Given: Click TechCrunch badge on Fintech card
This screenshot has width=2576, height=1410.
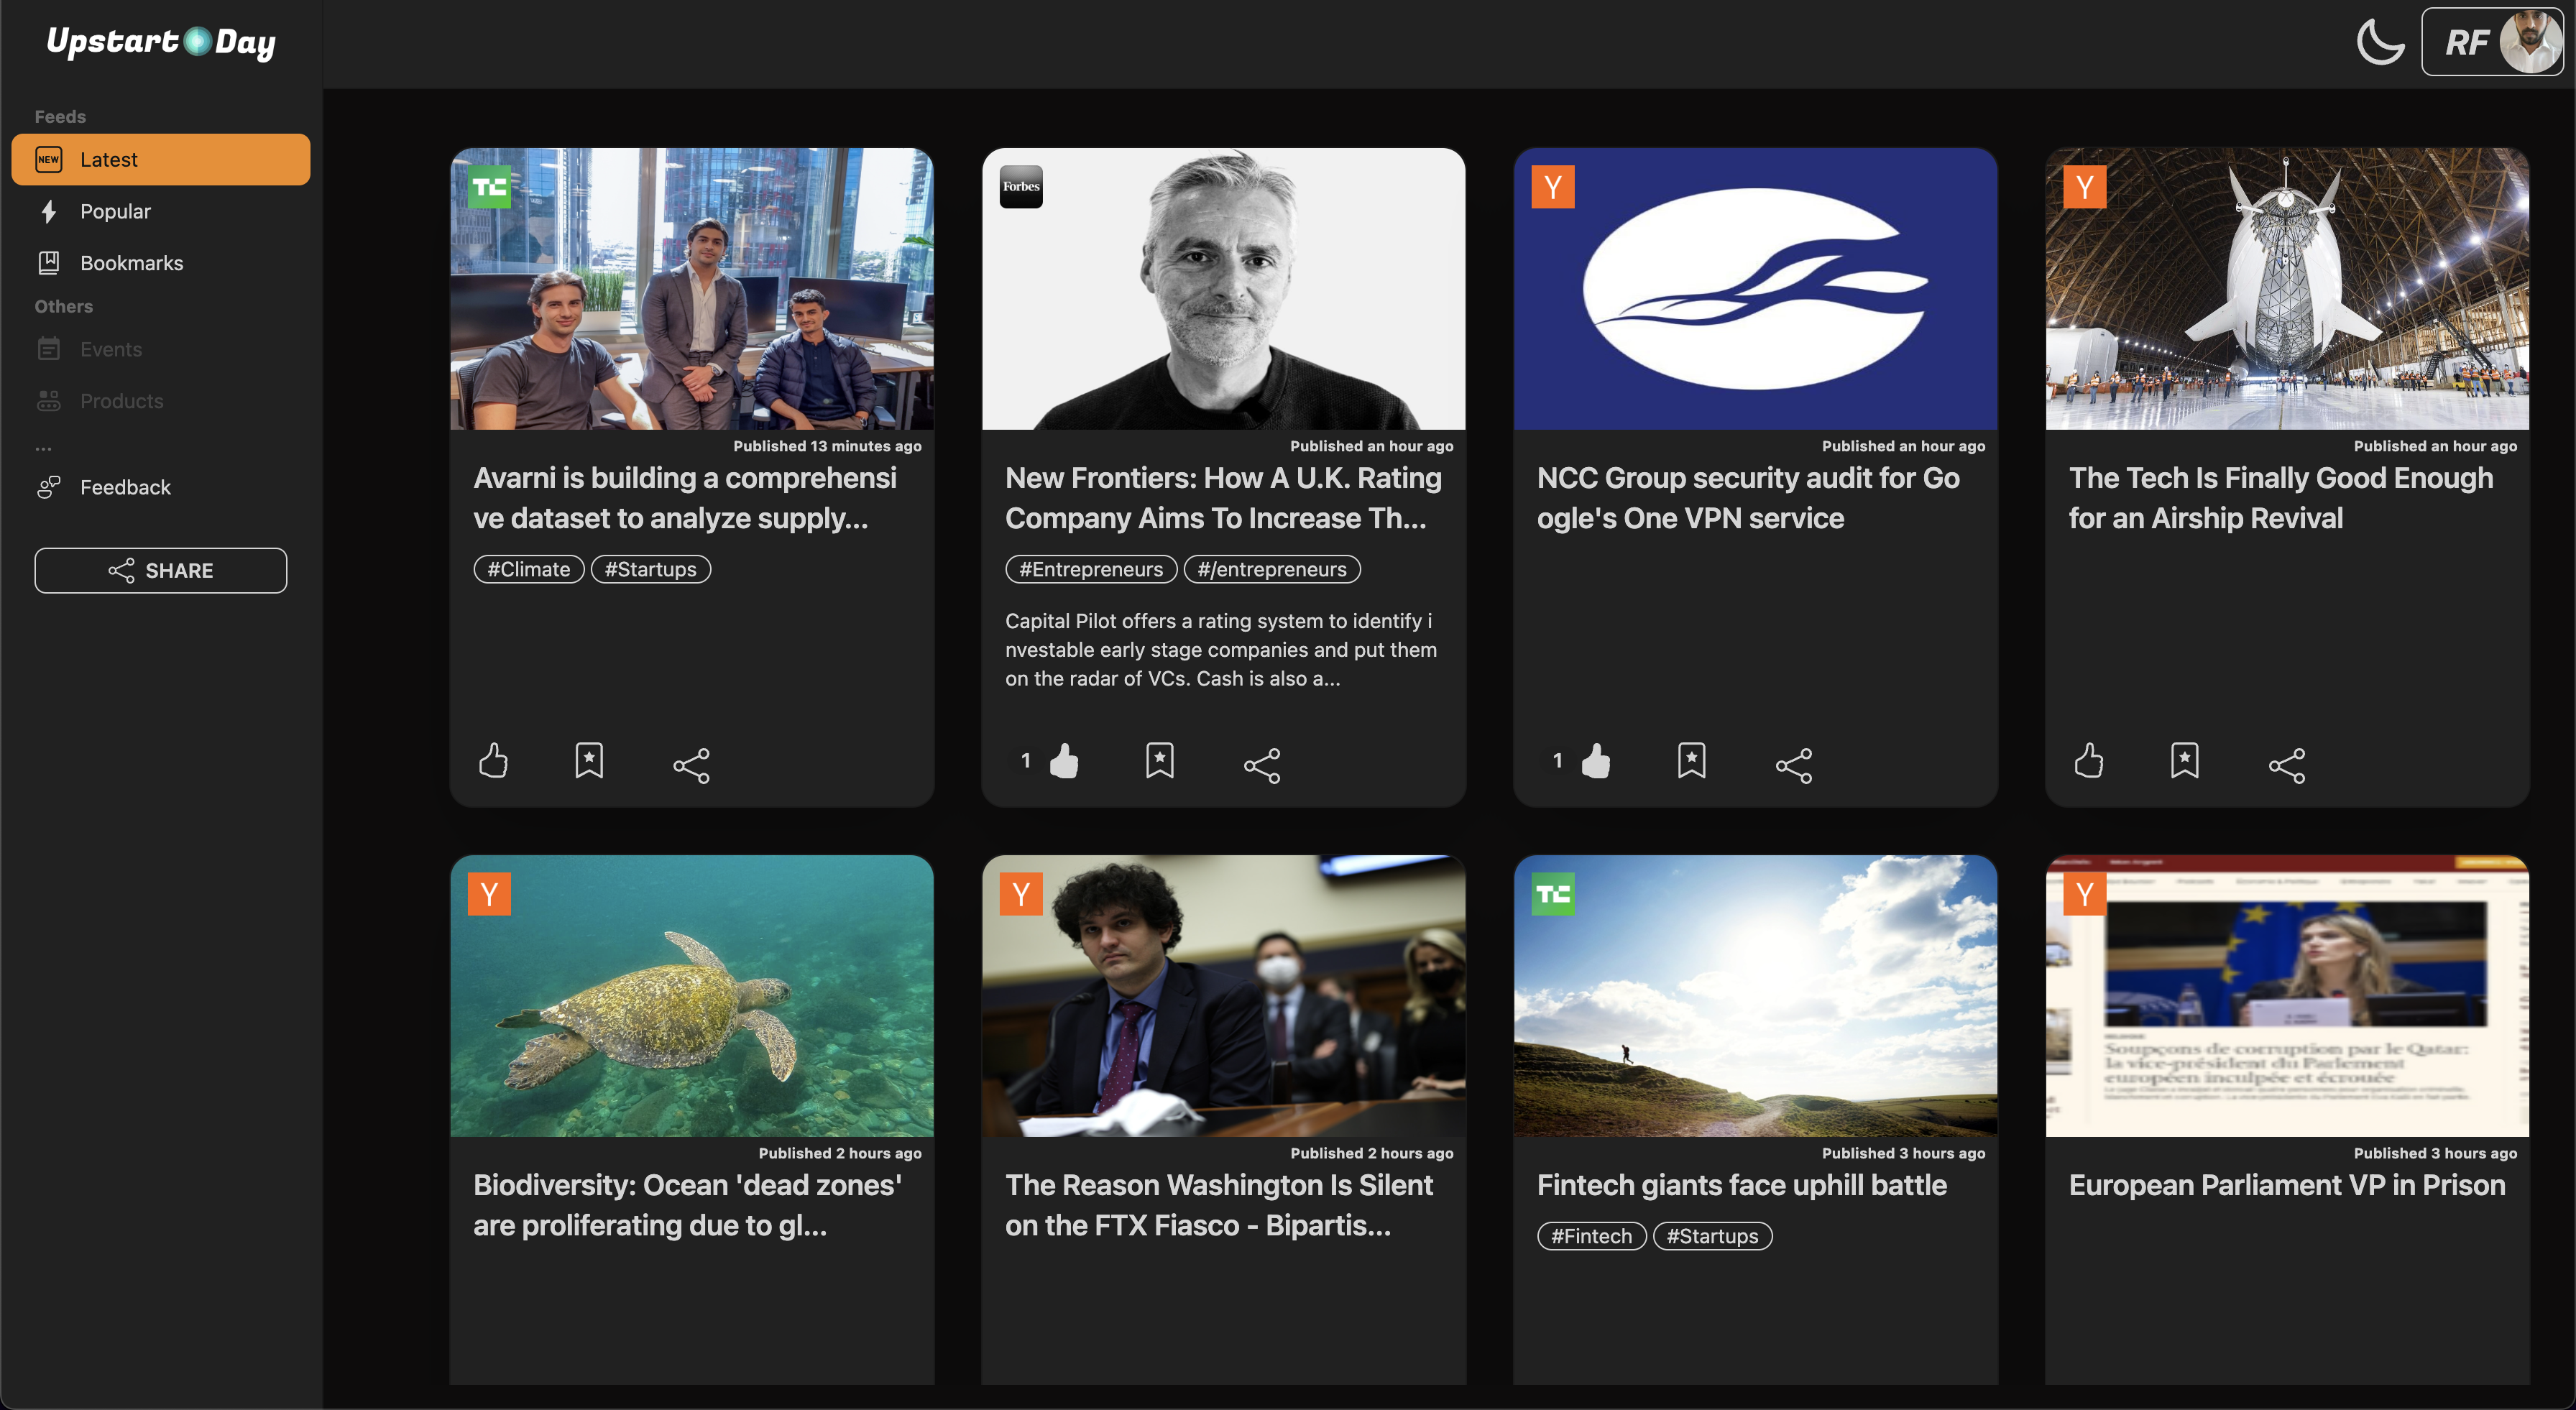Looking at the screenshot, I should pyautogui.click(x=1553, y=894).
